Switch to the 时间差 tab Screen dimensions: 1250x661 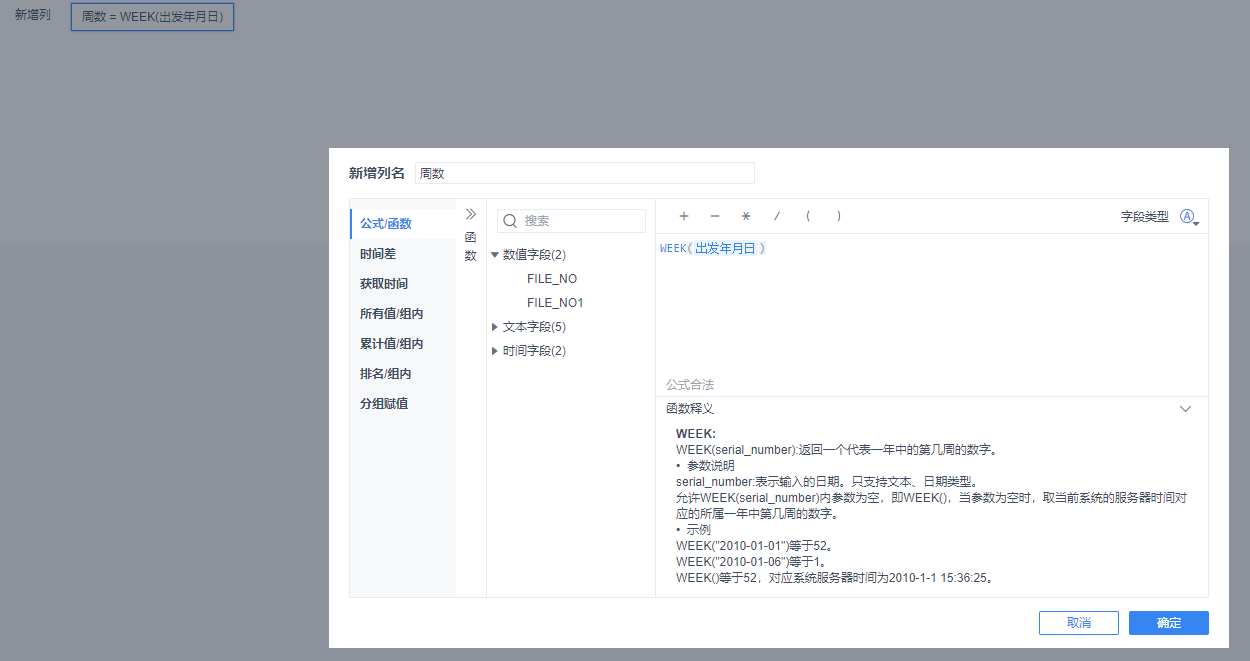pyautogui.click(x=403, y=254)
